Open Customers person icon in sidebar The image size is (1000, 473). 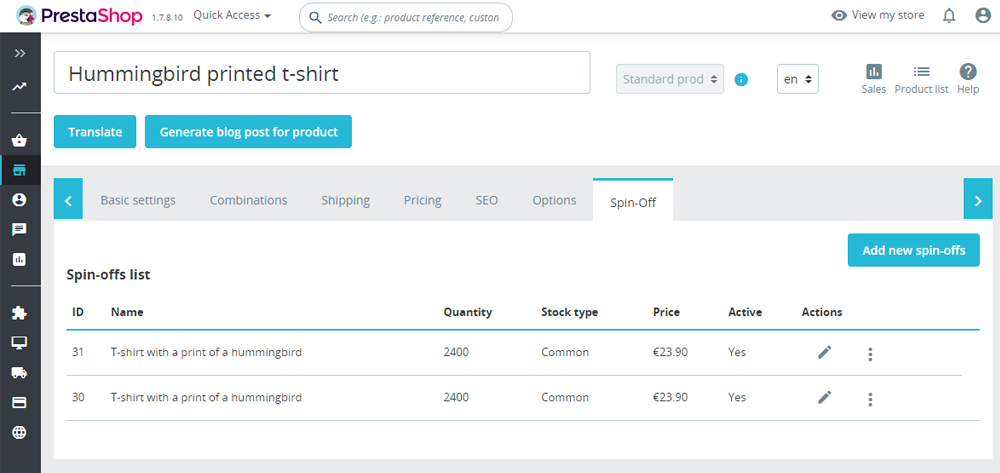(20, 200)
